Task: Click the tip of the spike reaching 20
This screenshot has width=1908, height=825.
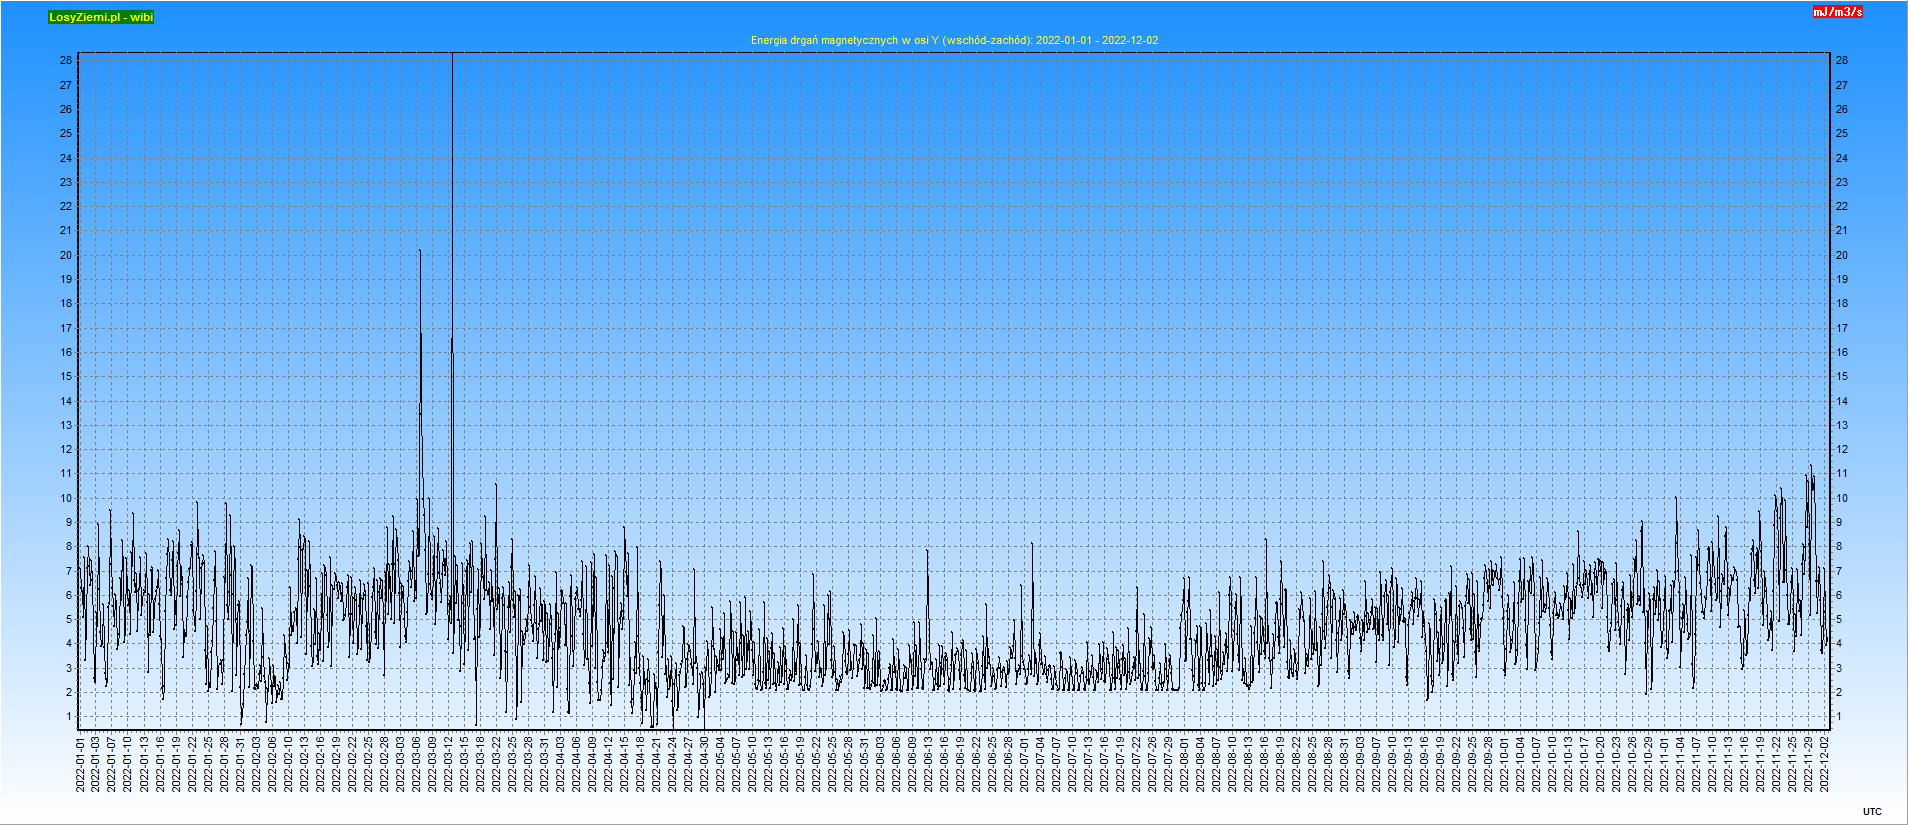Action: tap(420, 251)
